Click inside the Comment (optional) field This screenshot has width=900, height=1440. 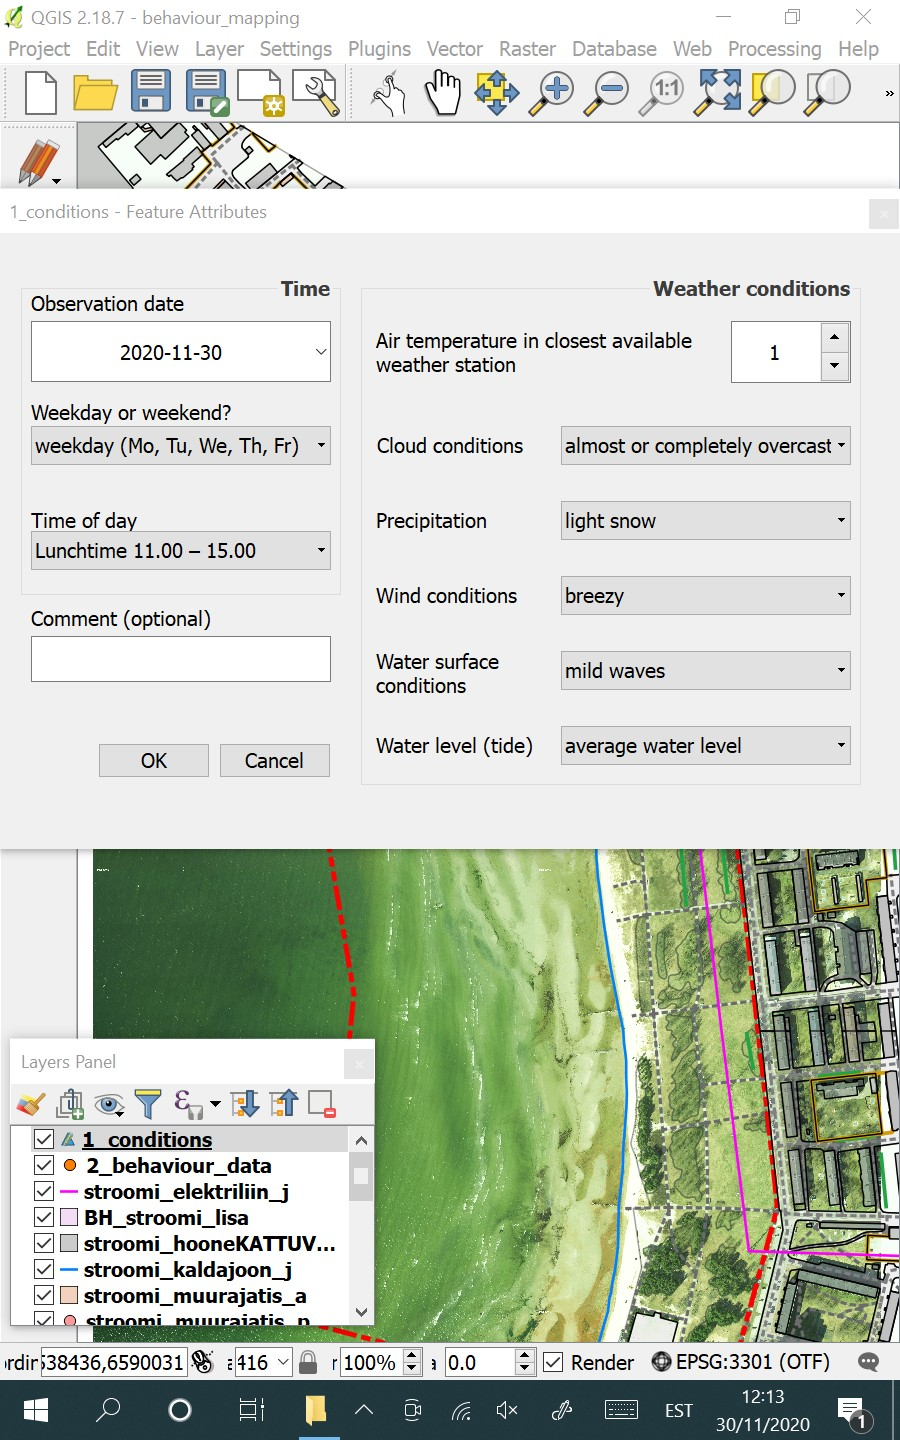coord(180,658)
